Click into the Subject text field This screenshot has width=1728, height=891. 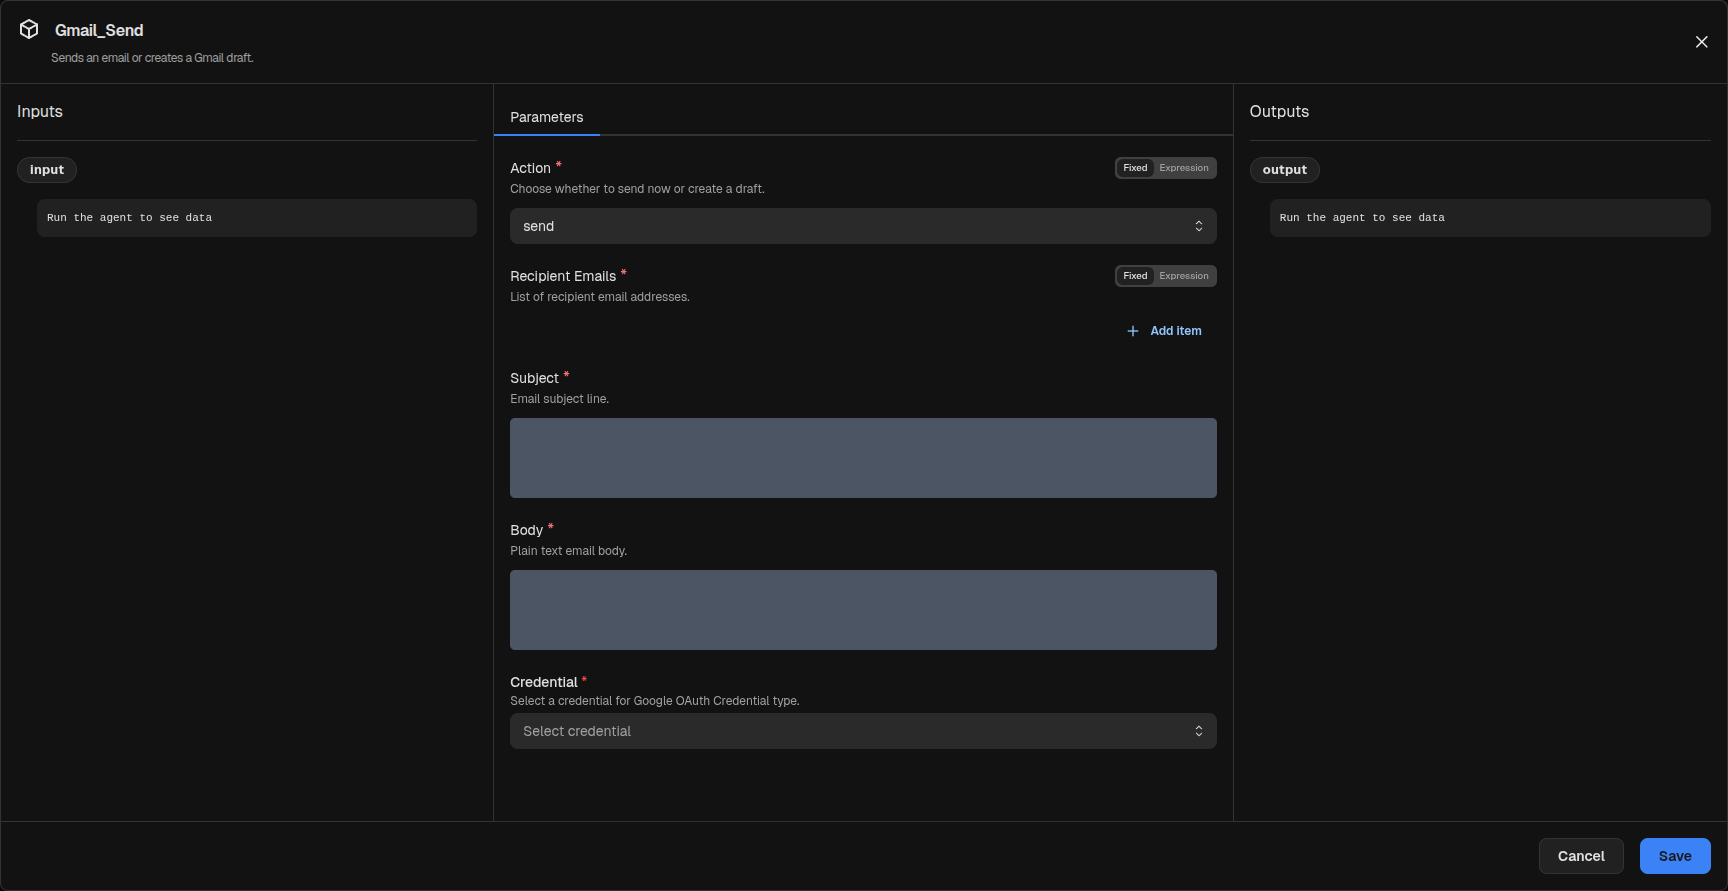click(863, 458)
